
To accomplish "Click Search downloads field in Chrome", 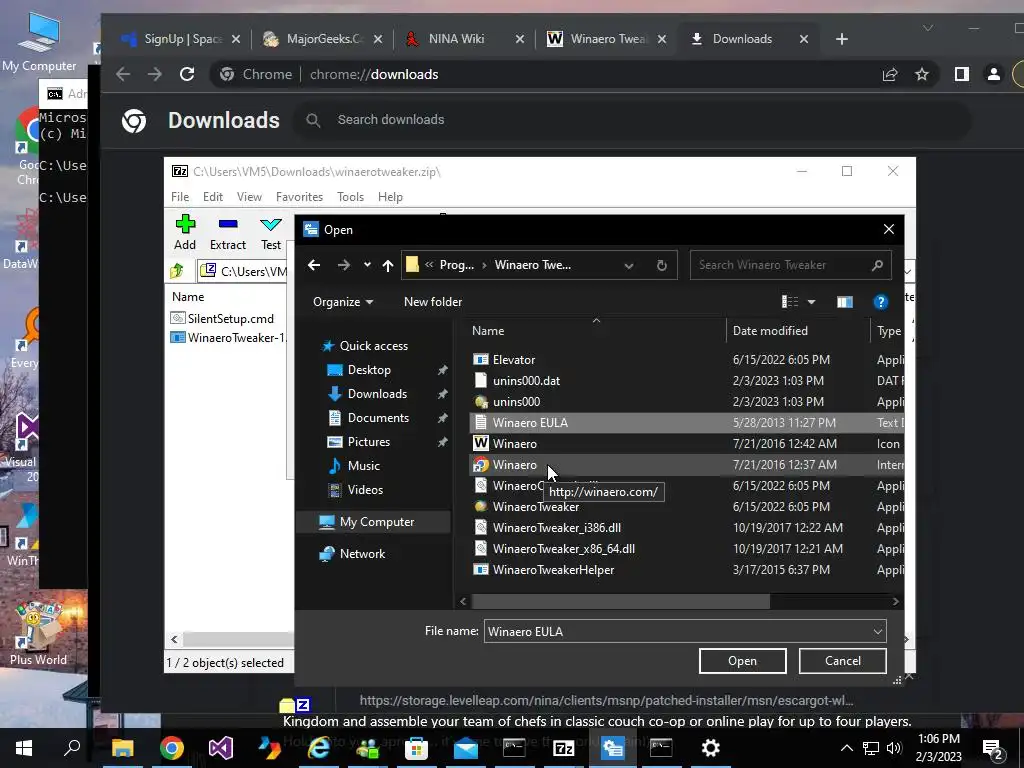I will (630, 120).
